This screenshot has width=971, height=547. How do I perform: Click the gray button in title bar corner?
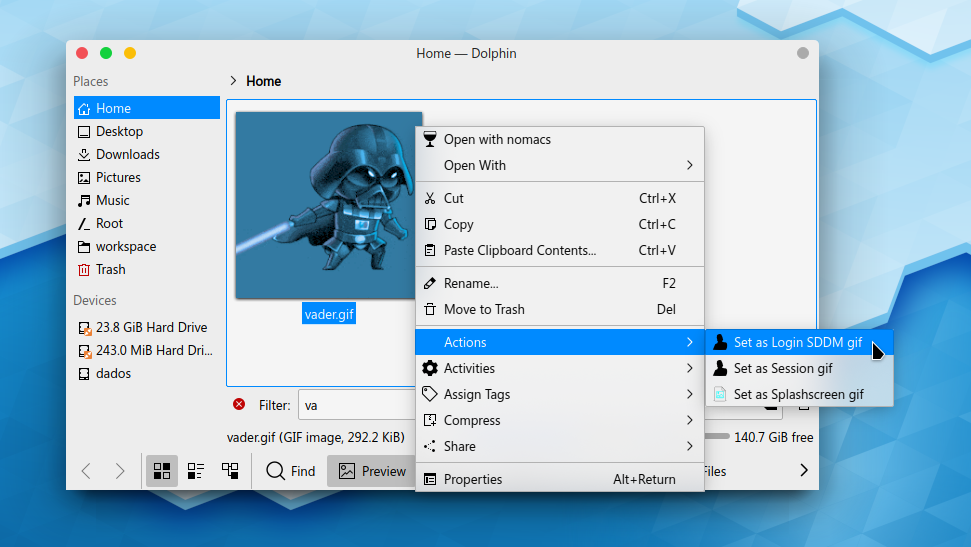(x=803, y=53)
